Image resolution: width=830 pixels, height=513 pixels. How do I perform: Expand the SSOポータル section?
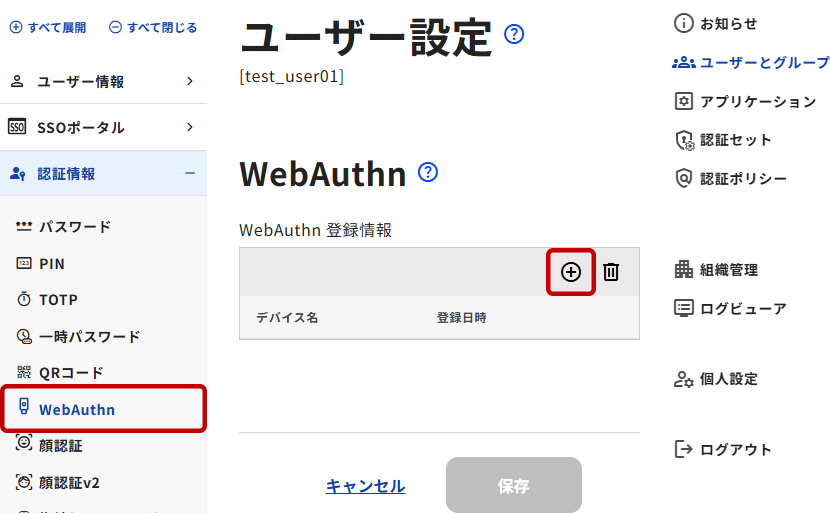(102, 128)
